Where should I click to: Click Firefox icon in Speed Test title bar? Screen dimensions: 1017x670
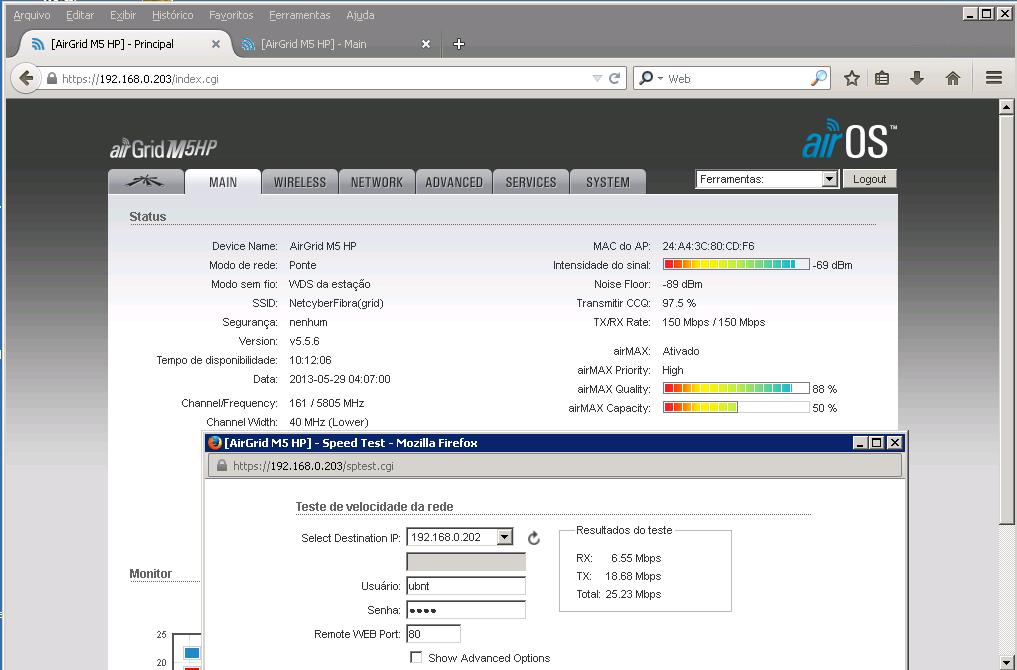(x=214, y=443)
